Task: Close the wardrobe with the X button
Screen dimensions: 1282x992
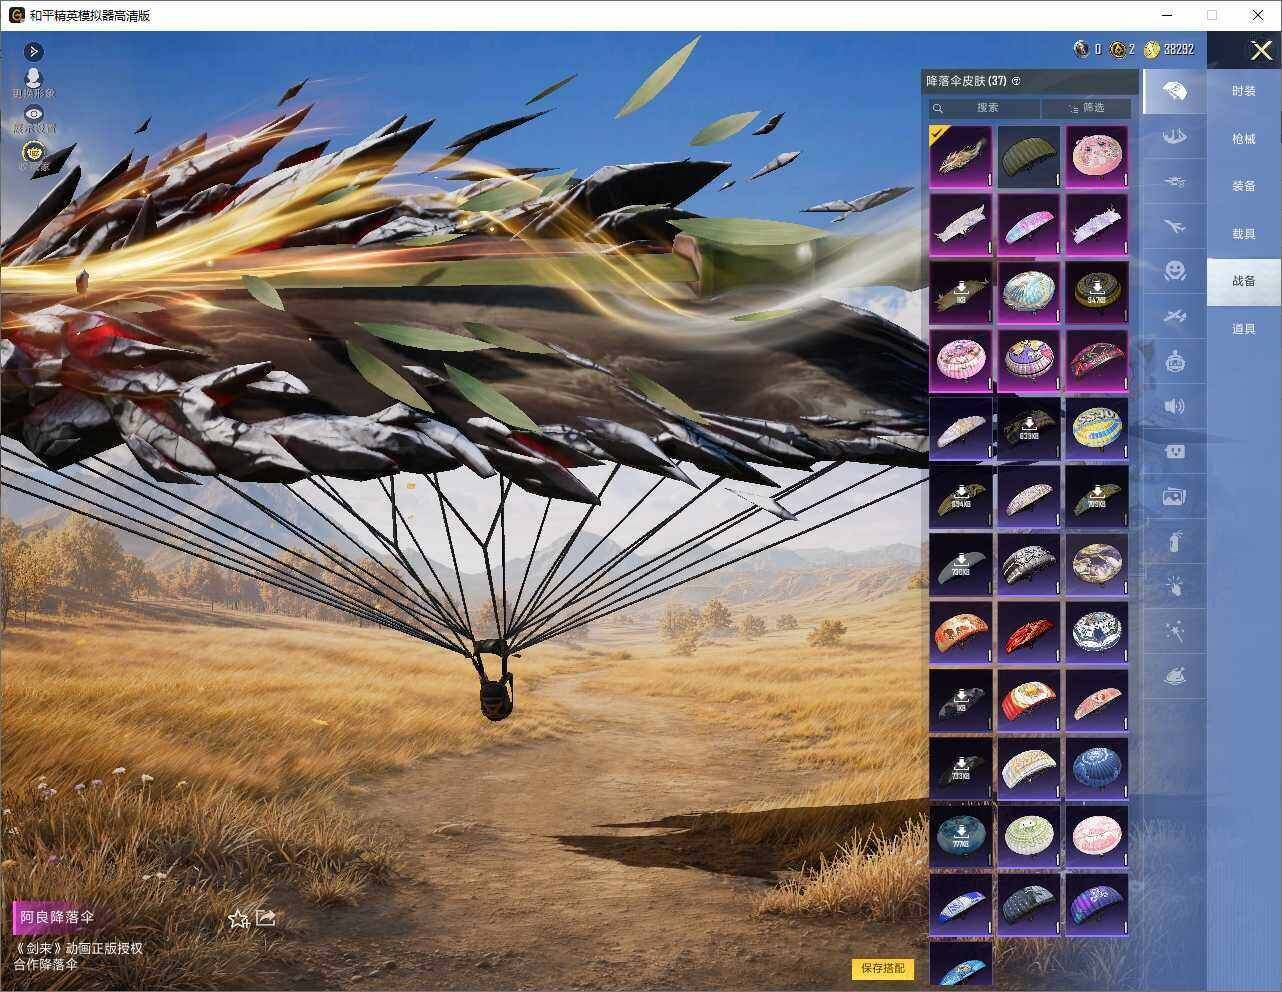Action: (1261, 50)
